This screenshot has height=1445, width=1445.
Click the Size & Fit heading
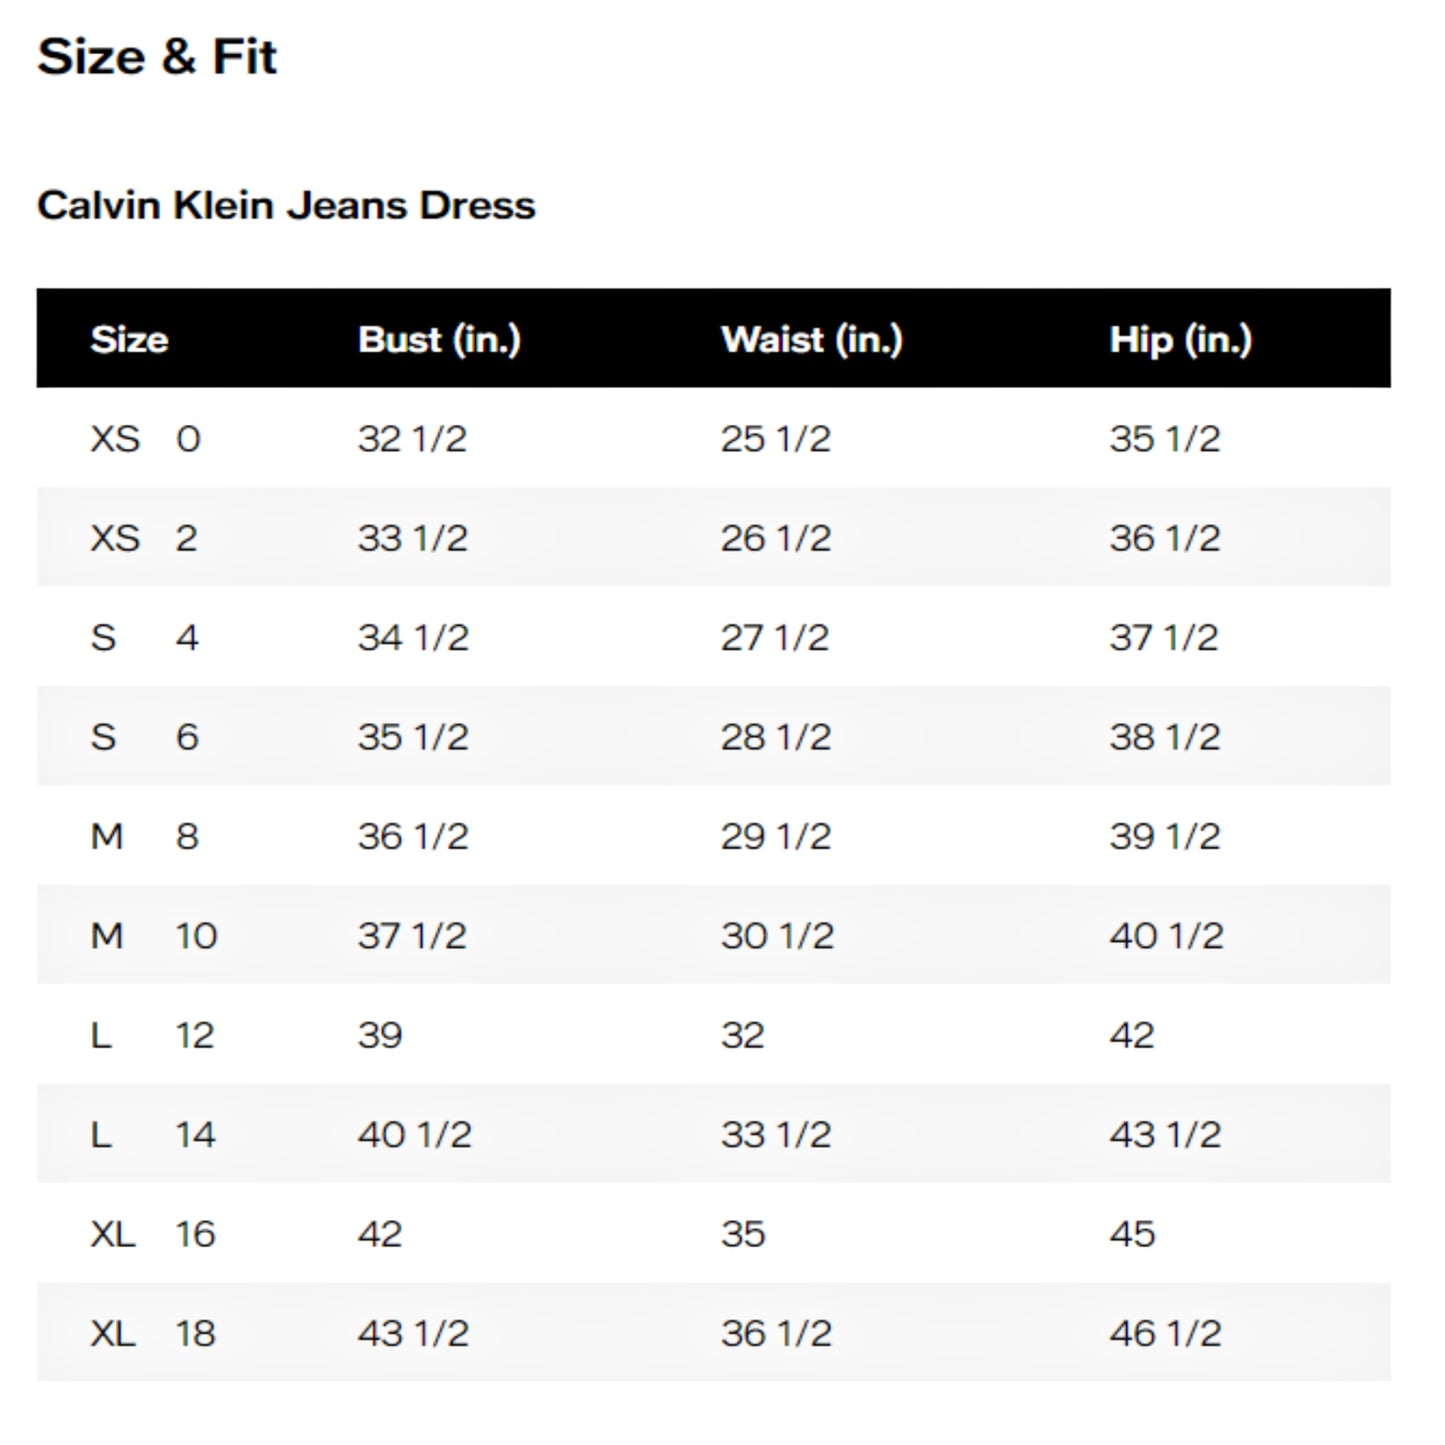pyautogui.click(x=157, y=56)
